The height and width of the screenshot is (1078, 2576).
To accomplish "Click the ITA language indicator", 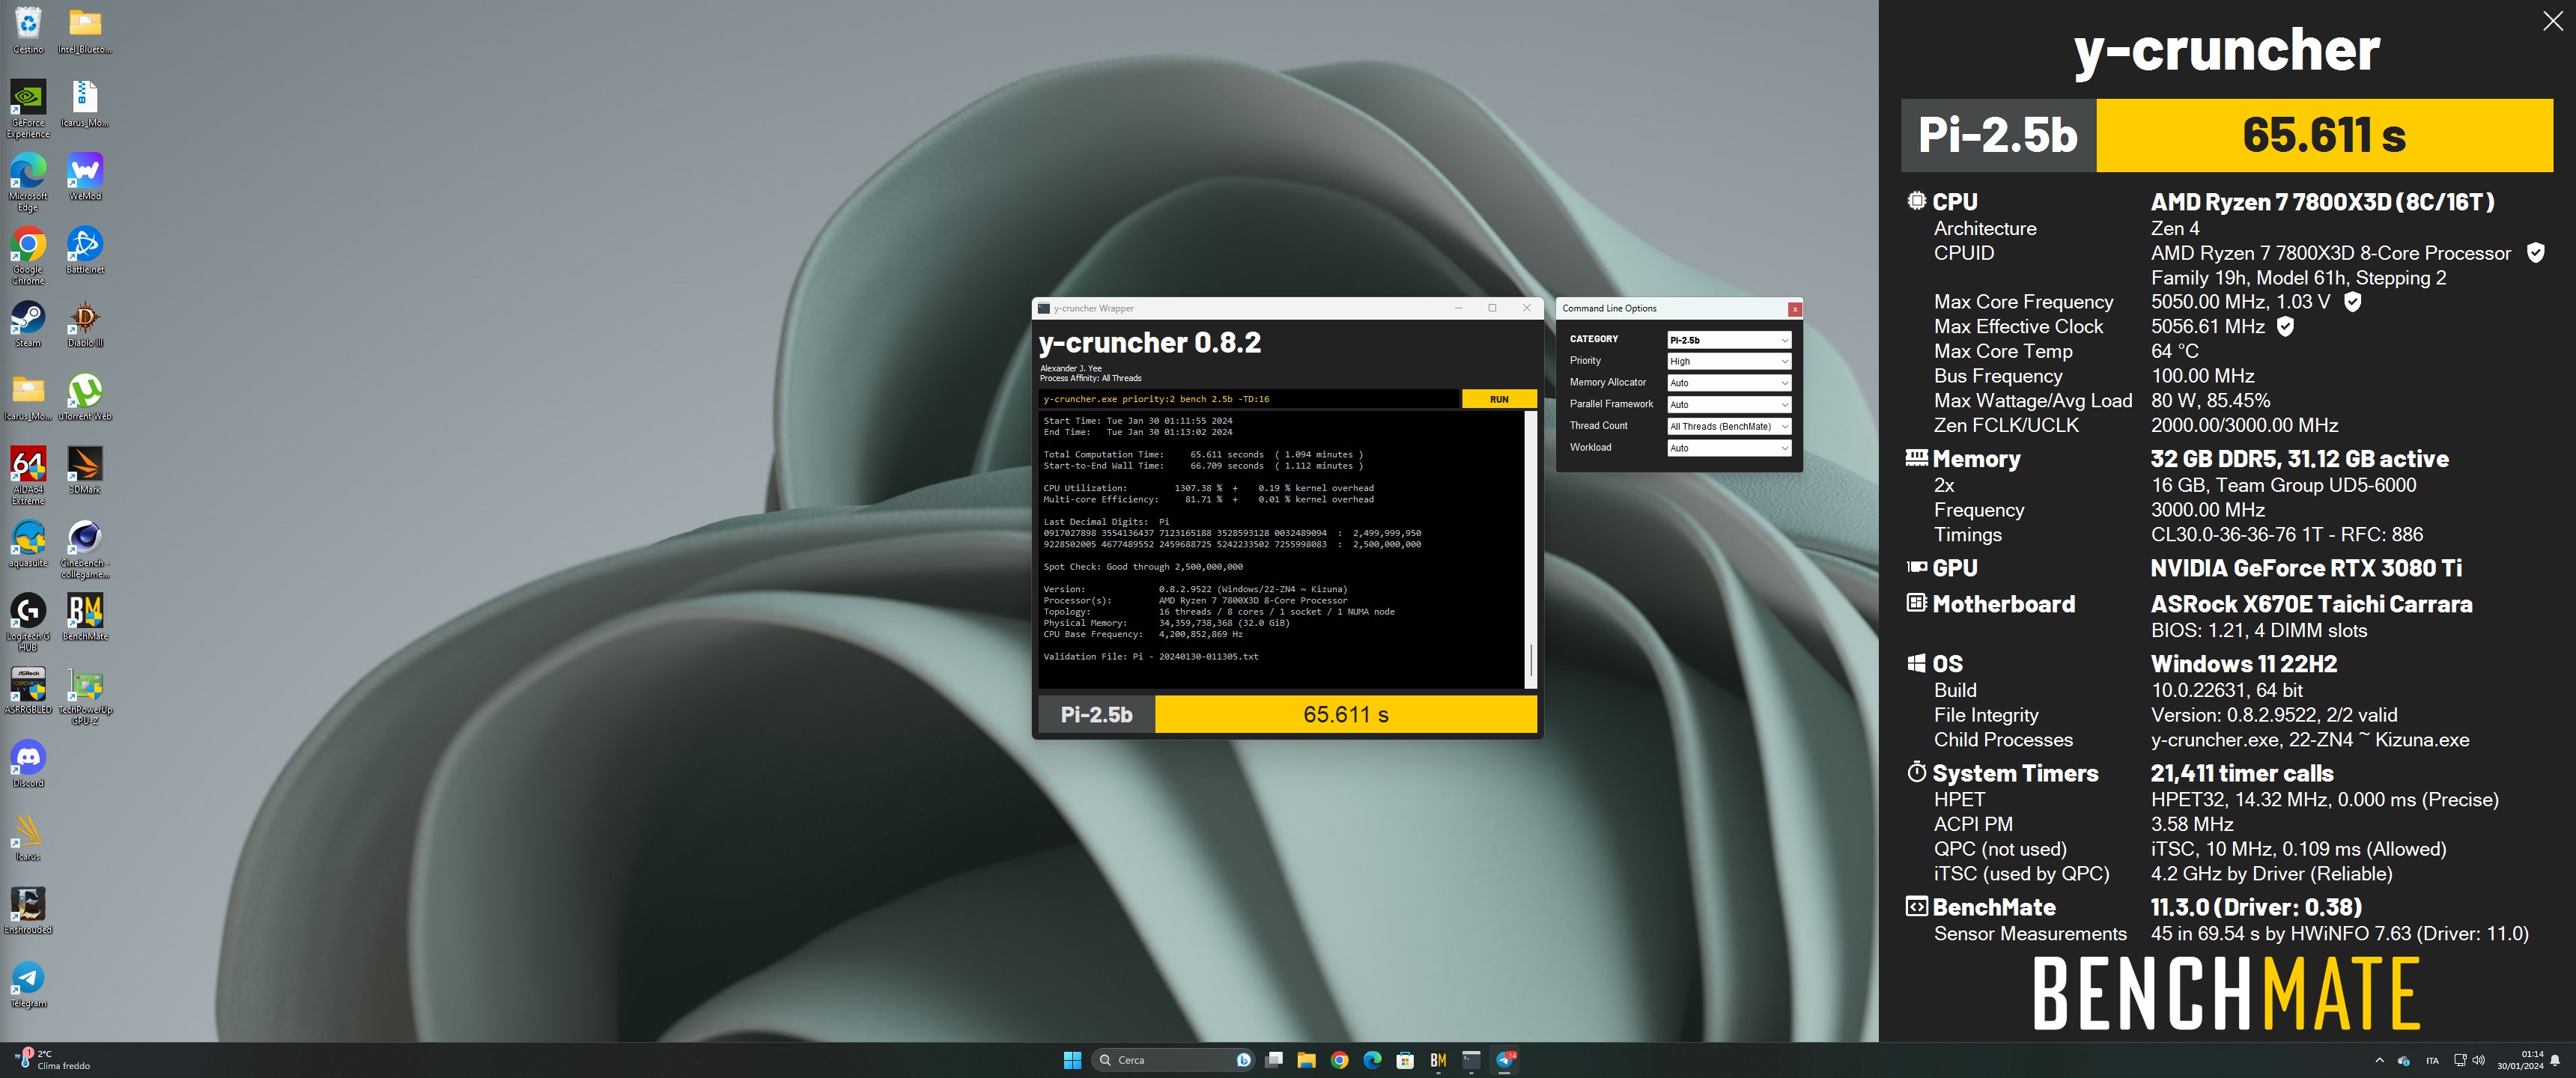I will pos(2432,1060).
